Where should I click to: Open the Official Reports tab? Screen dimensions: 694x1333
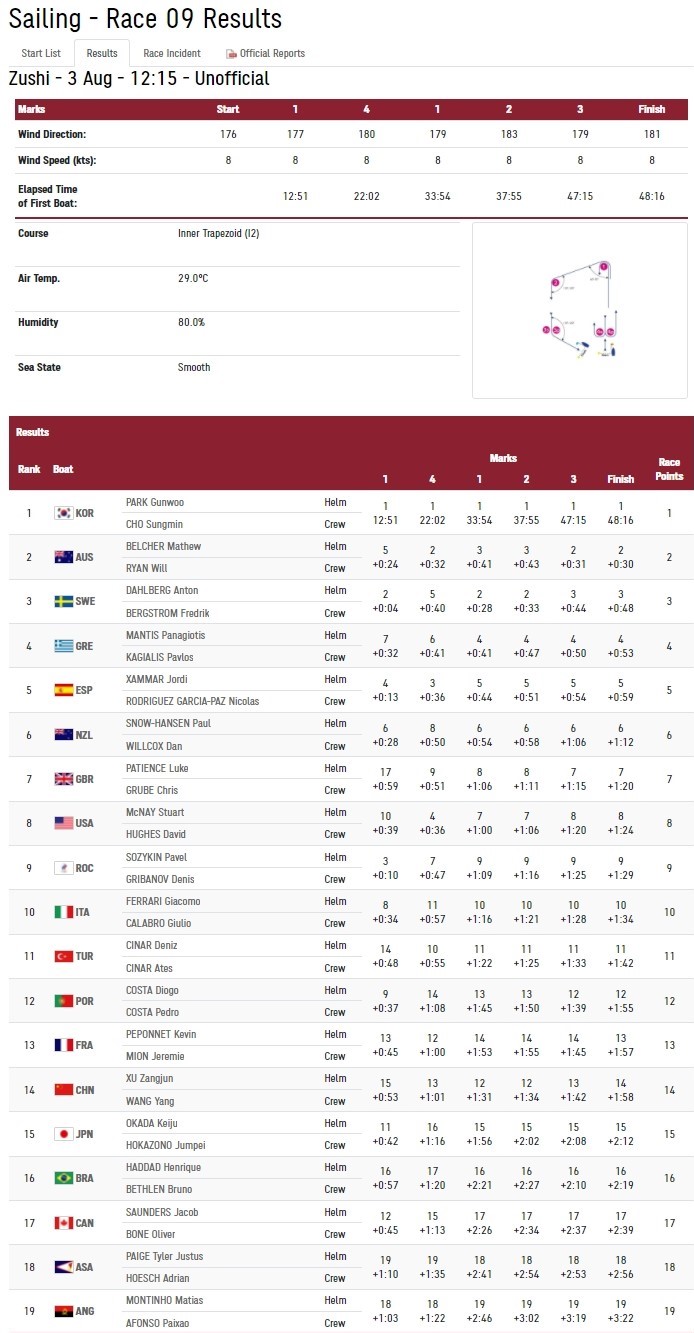click(265, 53)
